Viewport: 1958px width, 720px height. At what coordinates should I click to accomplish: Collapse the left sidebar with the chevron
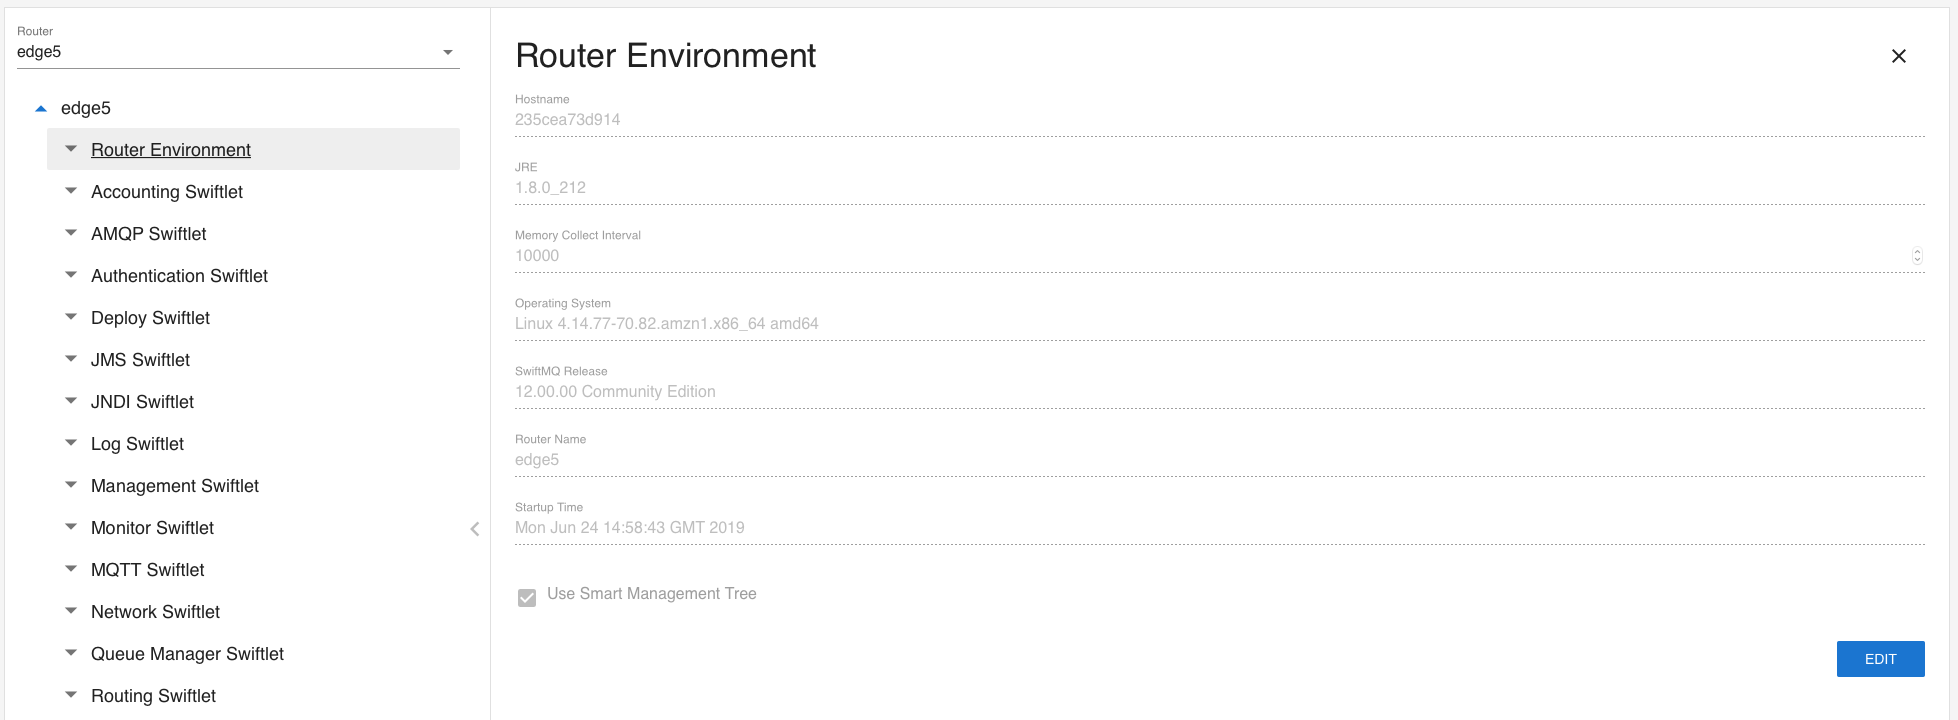pyautogui.click(x=475, y=529)
